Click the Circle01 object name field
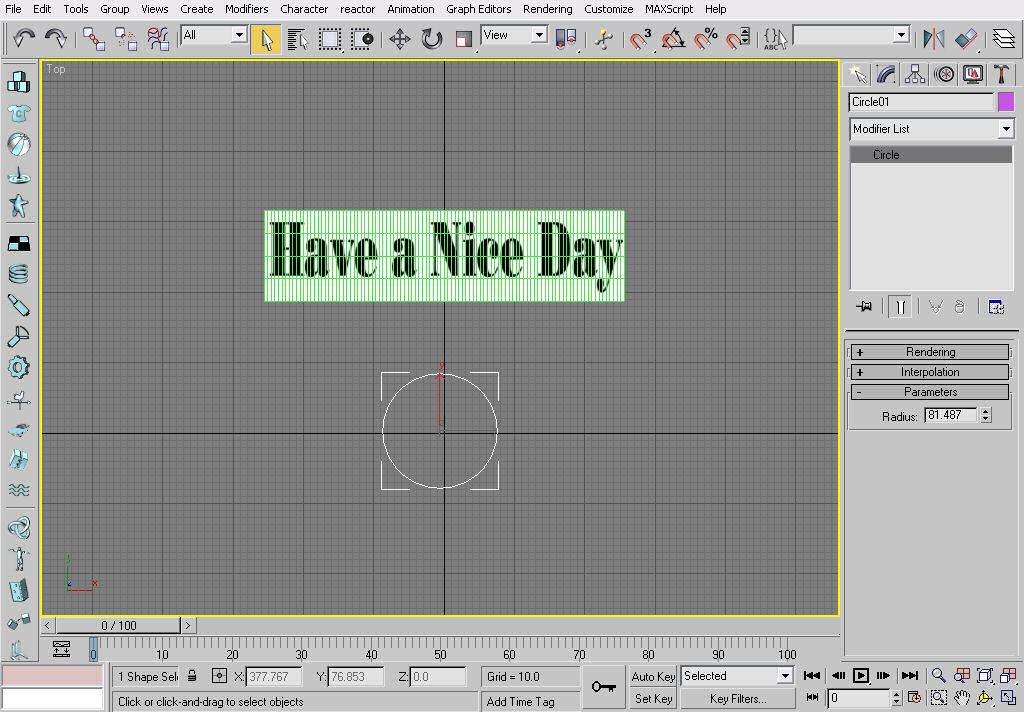Screen dimensions: 1024x712 921,102
